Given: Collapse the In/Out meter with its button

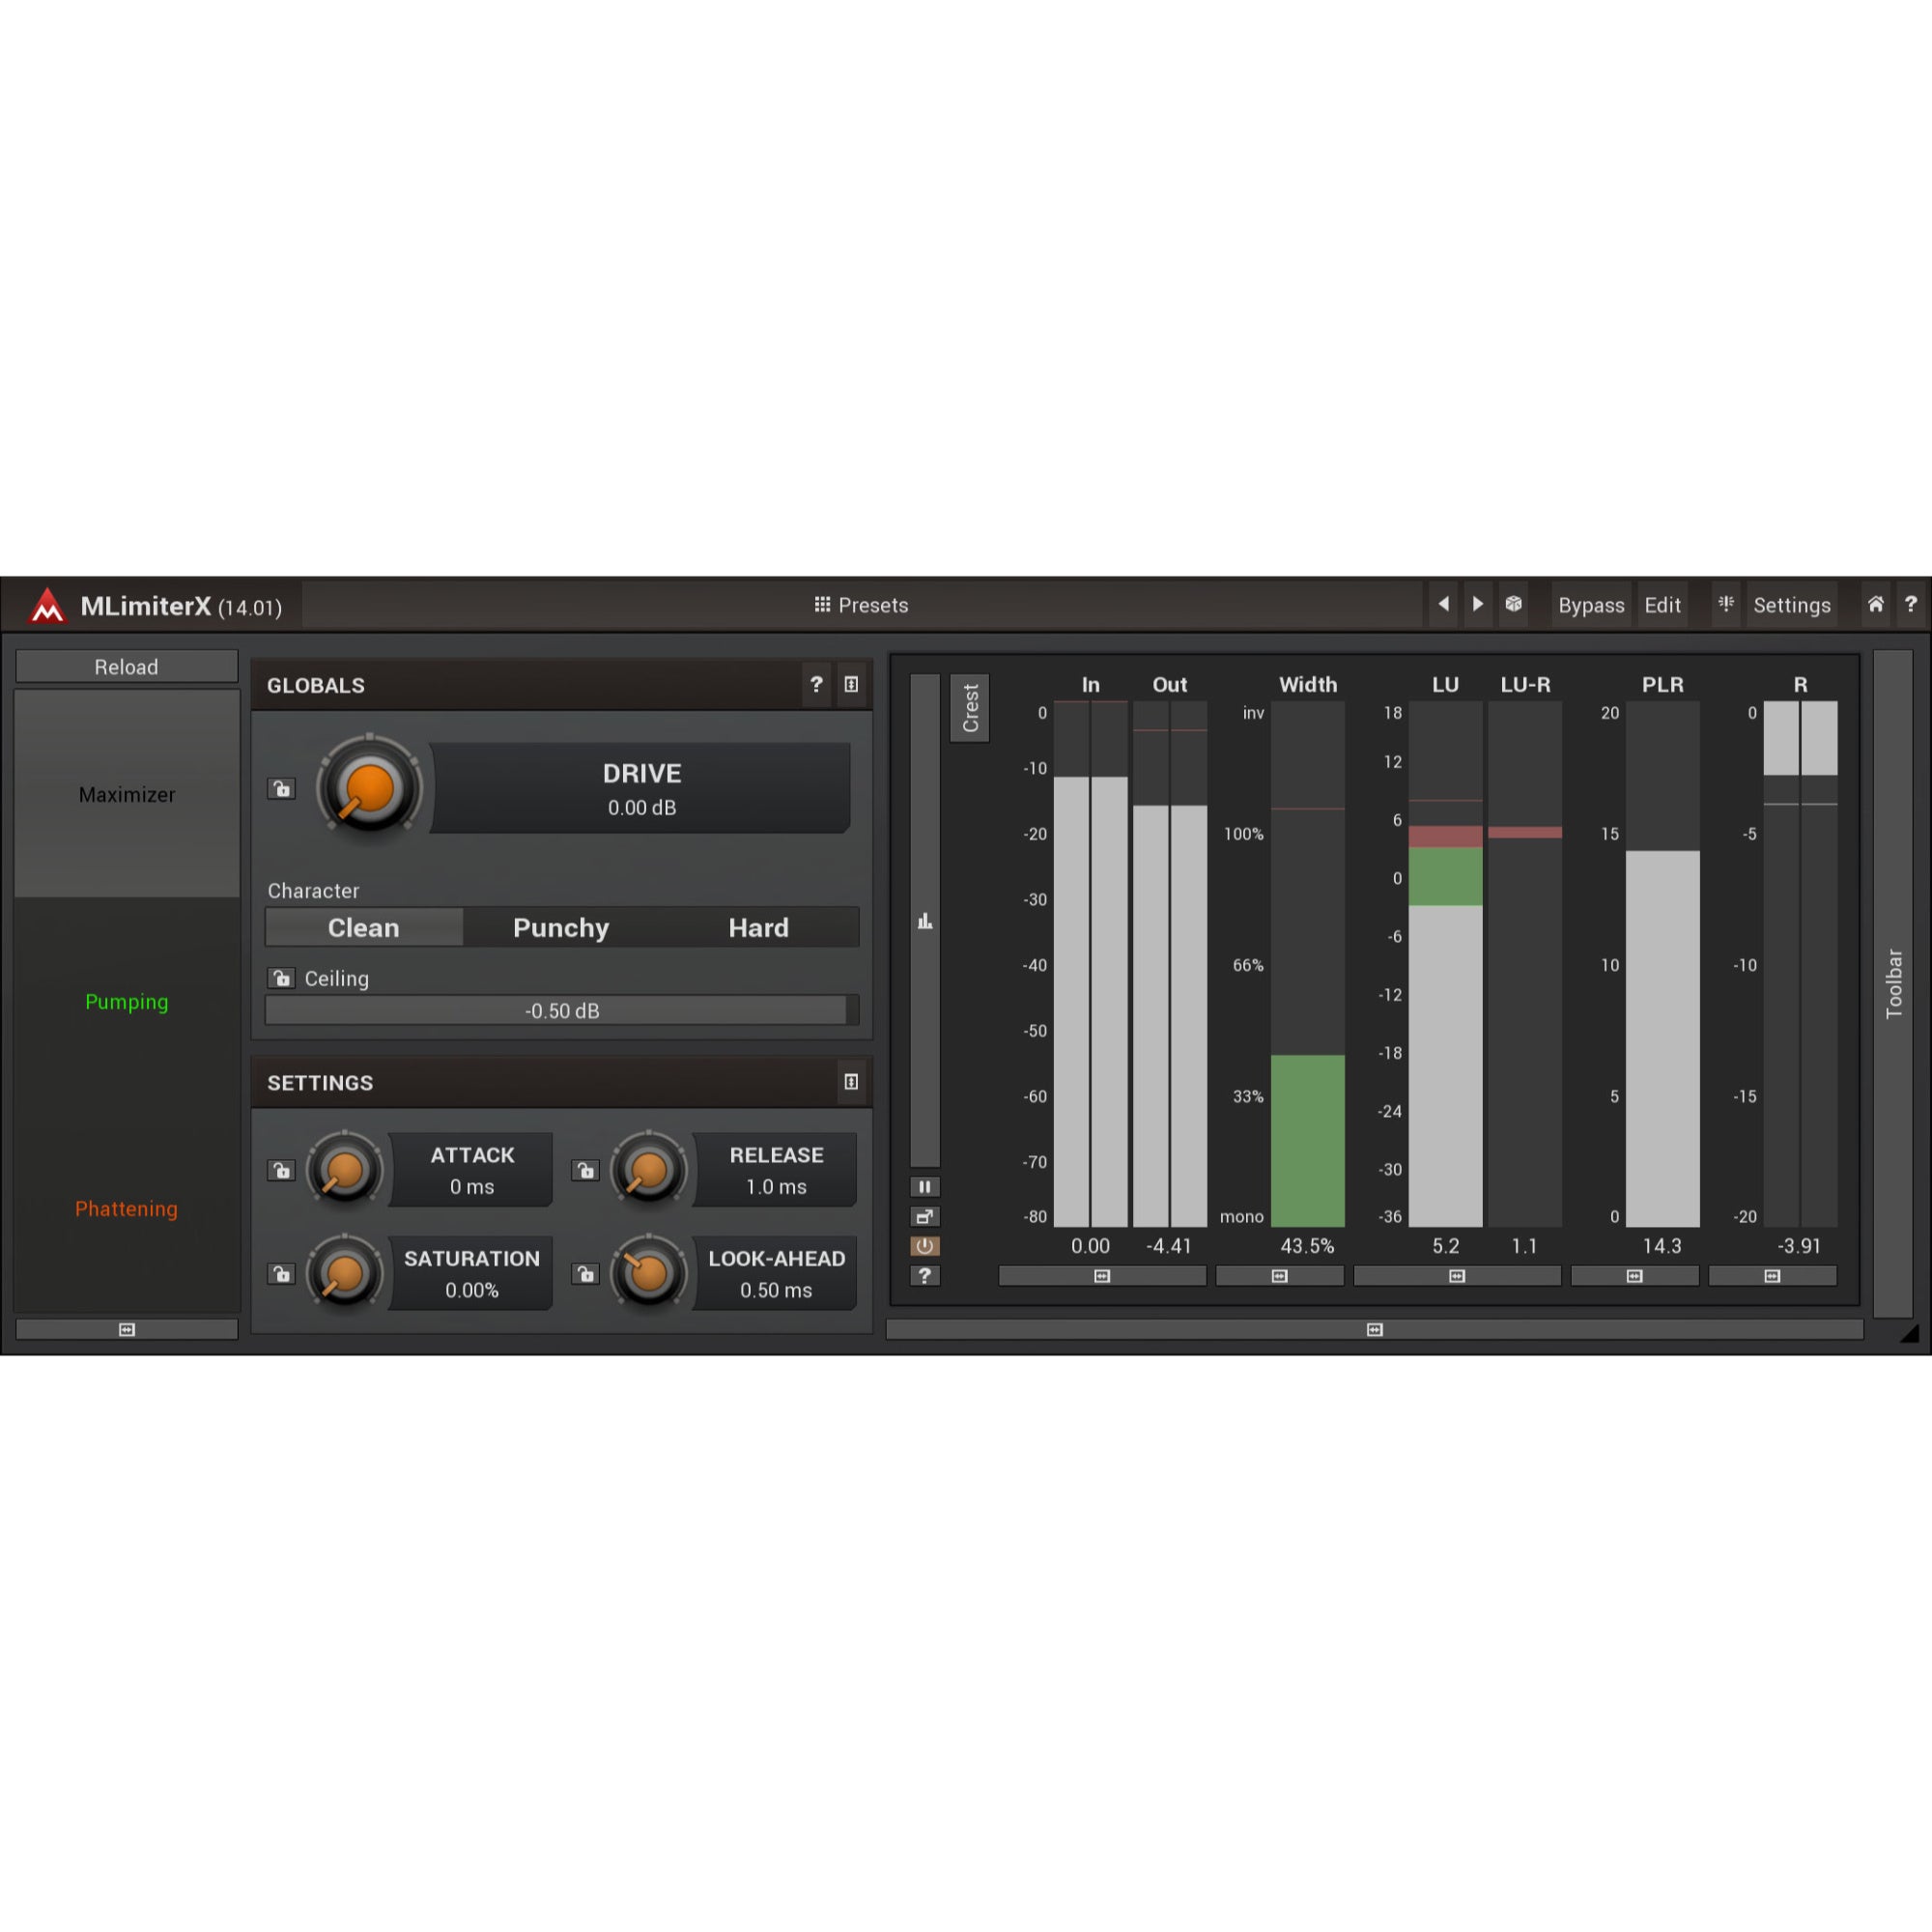Looking at the screenshot, I should coord(1102,1276).
